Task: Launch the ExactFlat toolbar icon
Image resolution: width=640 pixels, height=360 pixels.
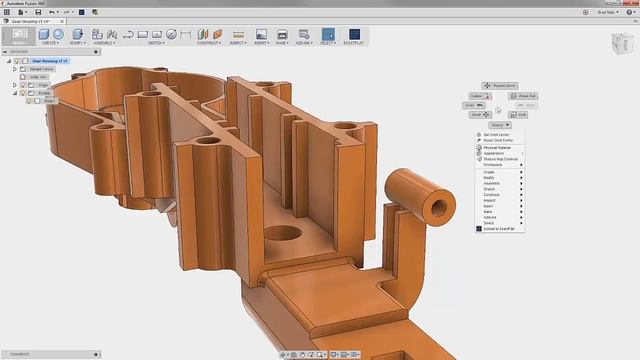Action: click(x=354, y=34)
